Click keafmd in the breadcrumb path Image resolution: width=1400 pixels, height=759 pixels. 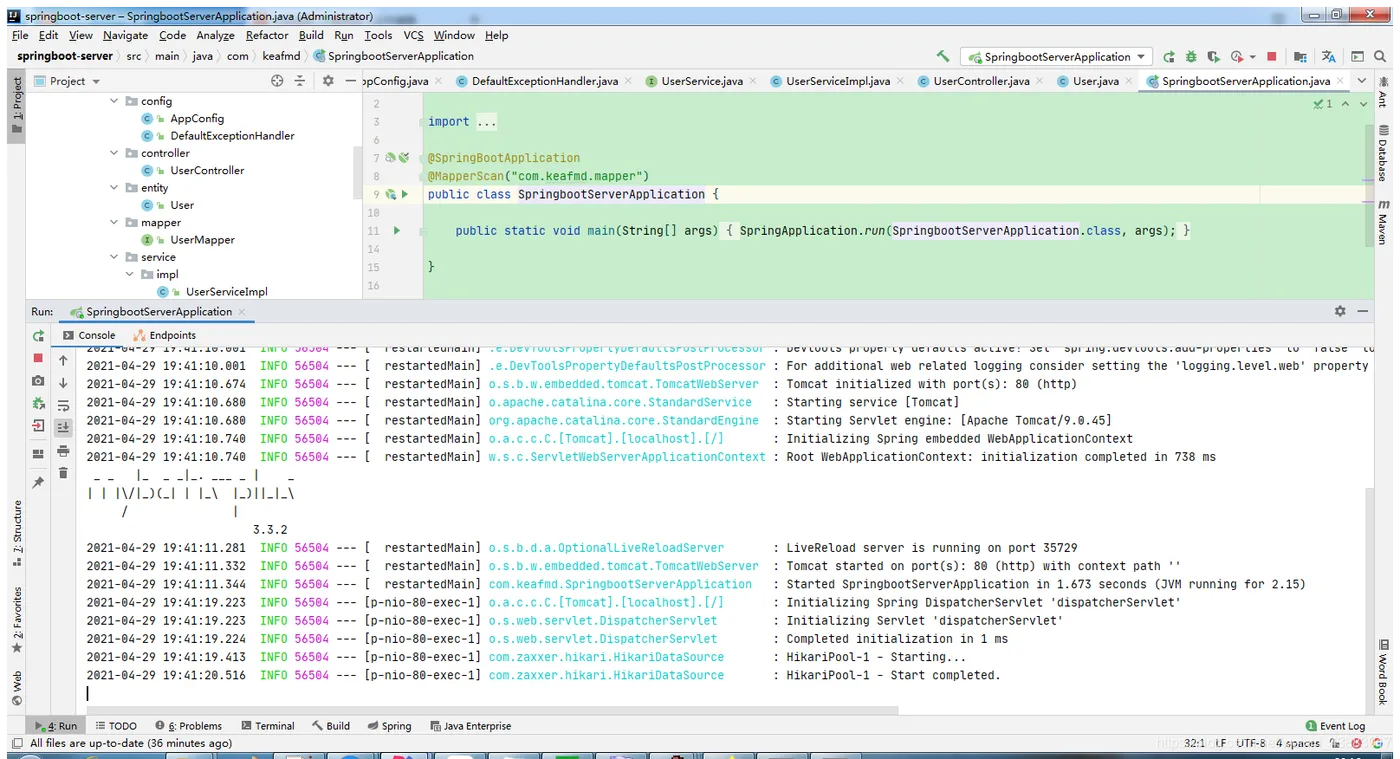click(281, 56)
